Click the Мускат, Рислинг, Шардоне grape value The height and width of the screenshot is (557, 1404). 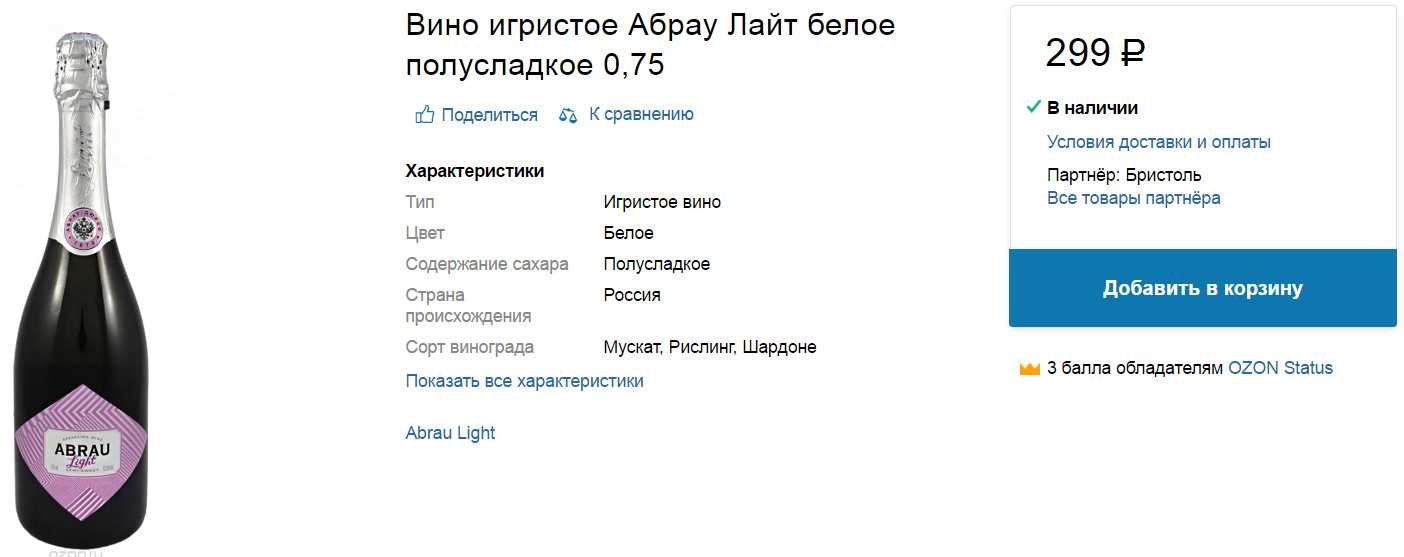(x=710, y=347)
